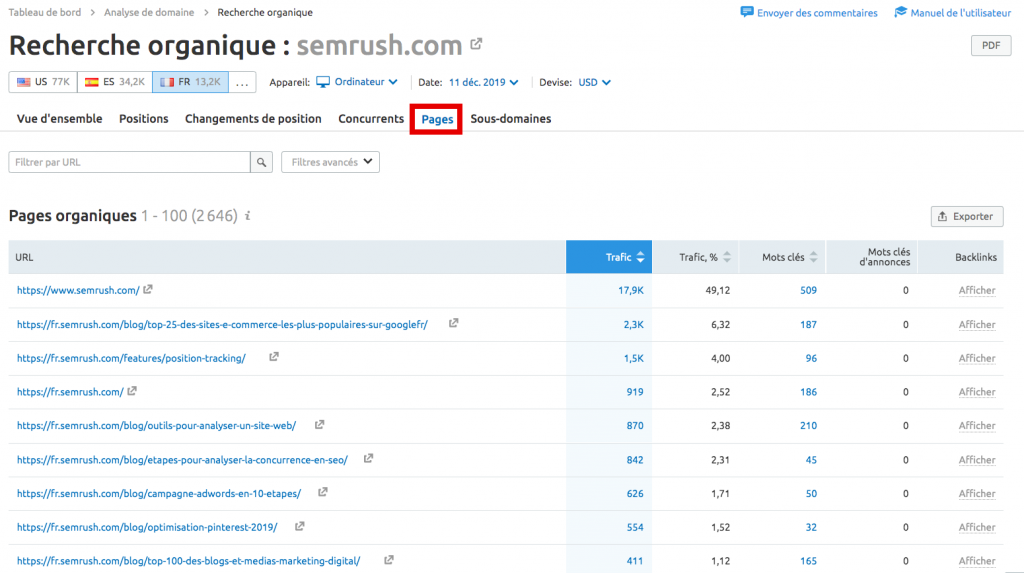
Task: Open external link icon for https://www.semrush.com/
Action: (148, 289)
